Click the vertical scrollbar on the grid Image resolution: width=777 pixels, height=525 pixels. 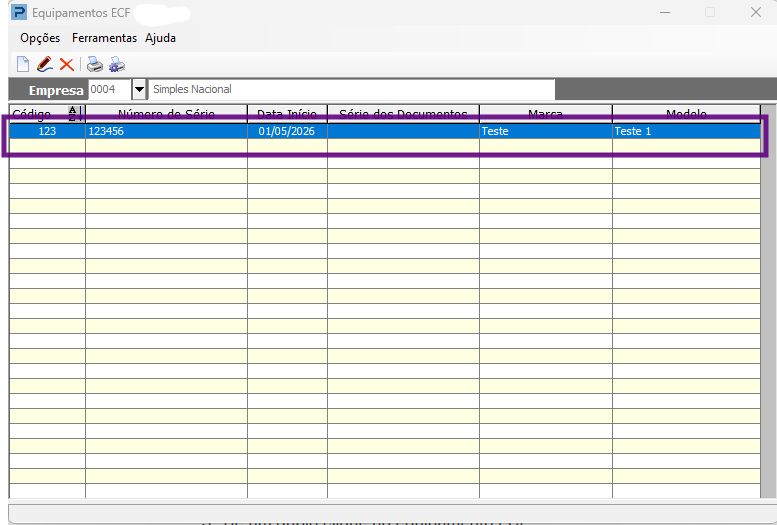click(x=768, y=301)
